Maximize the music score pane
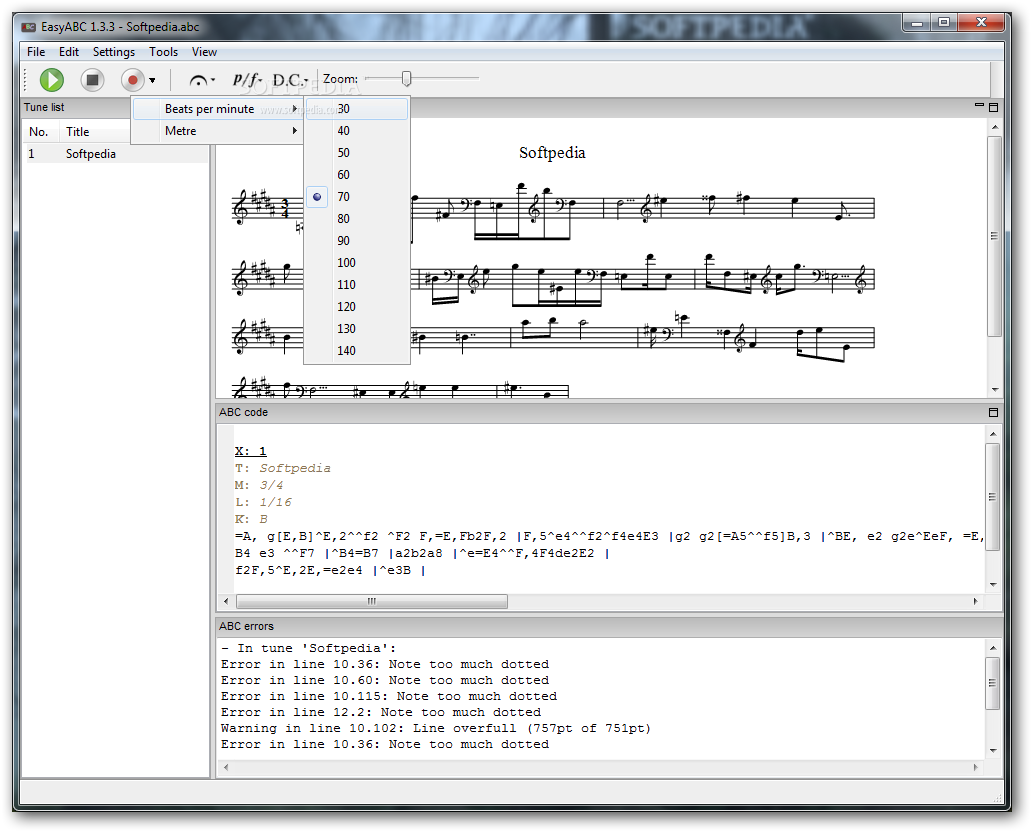 tap(994, 107)
